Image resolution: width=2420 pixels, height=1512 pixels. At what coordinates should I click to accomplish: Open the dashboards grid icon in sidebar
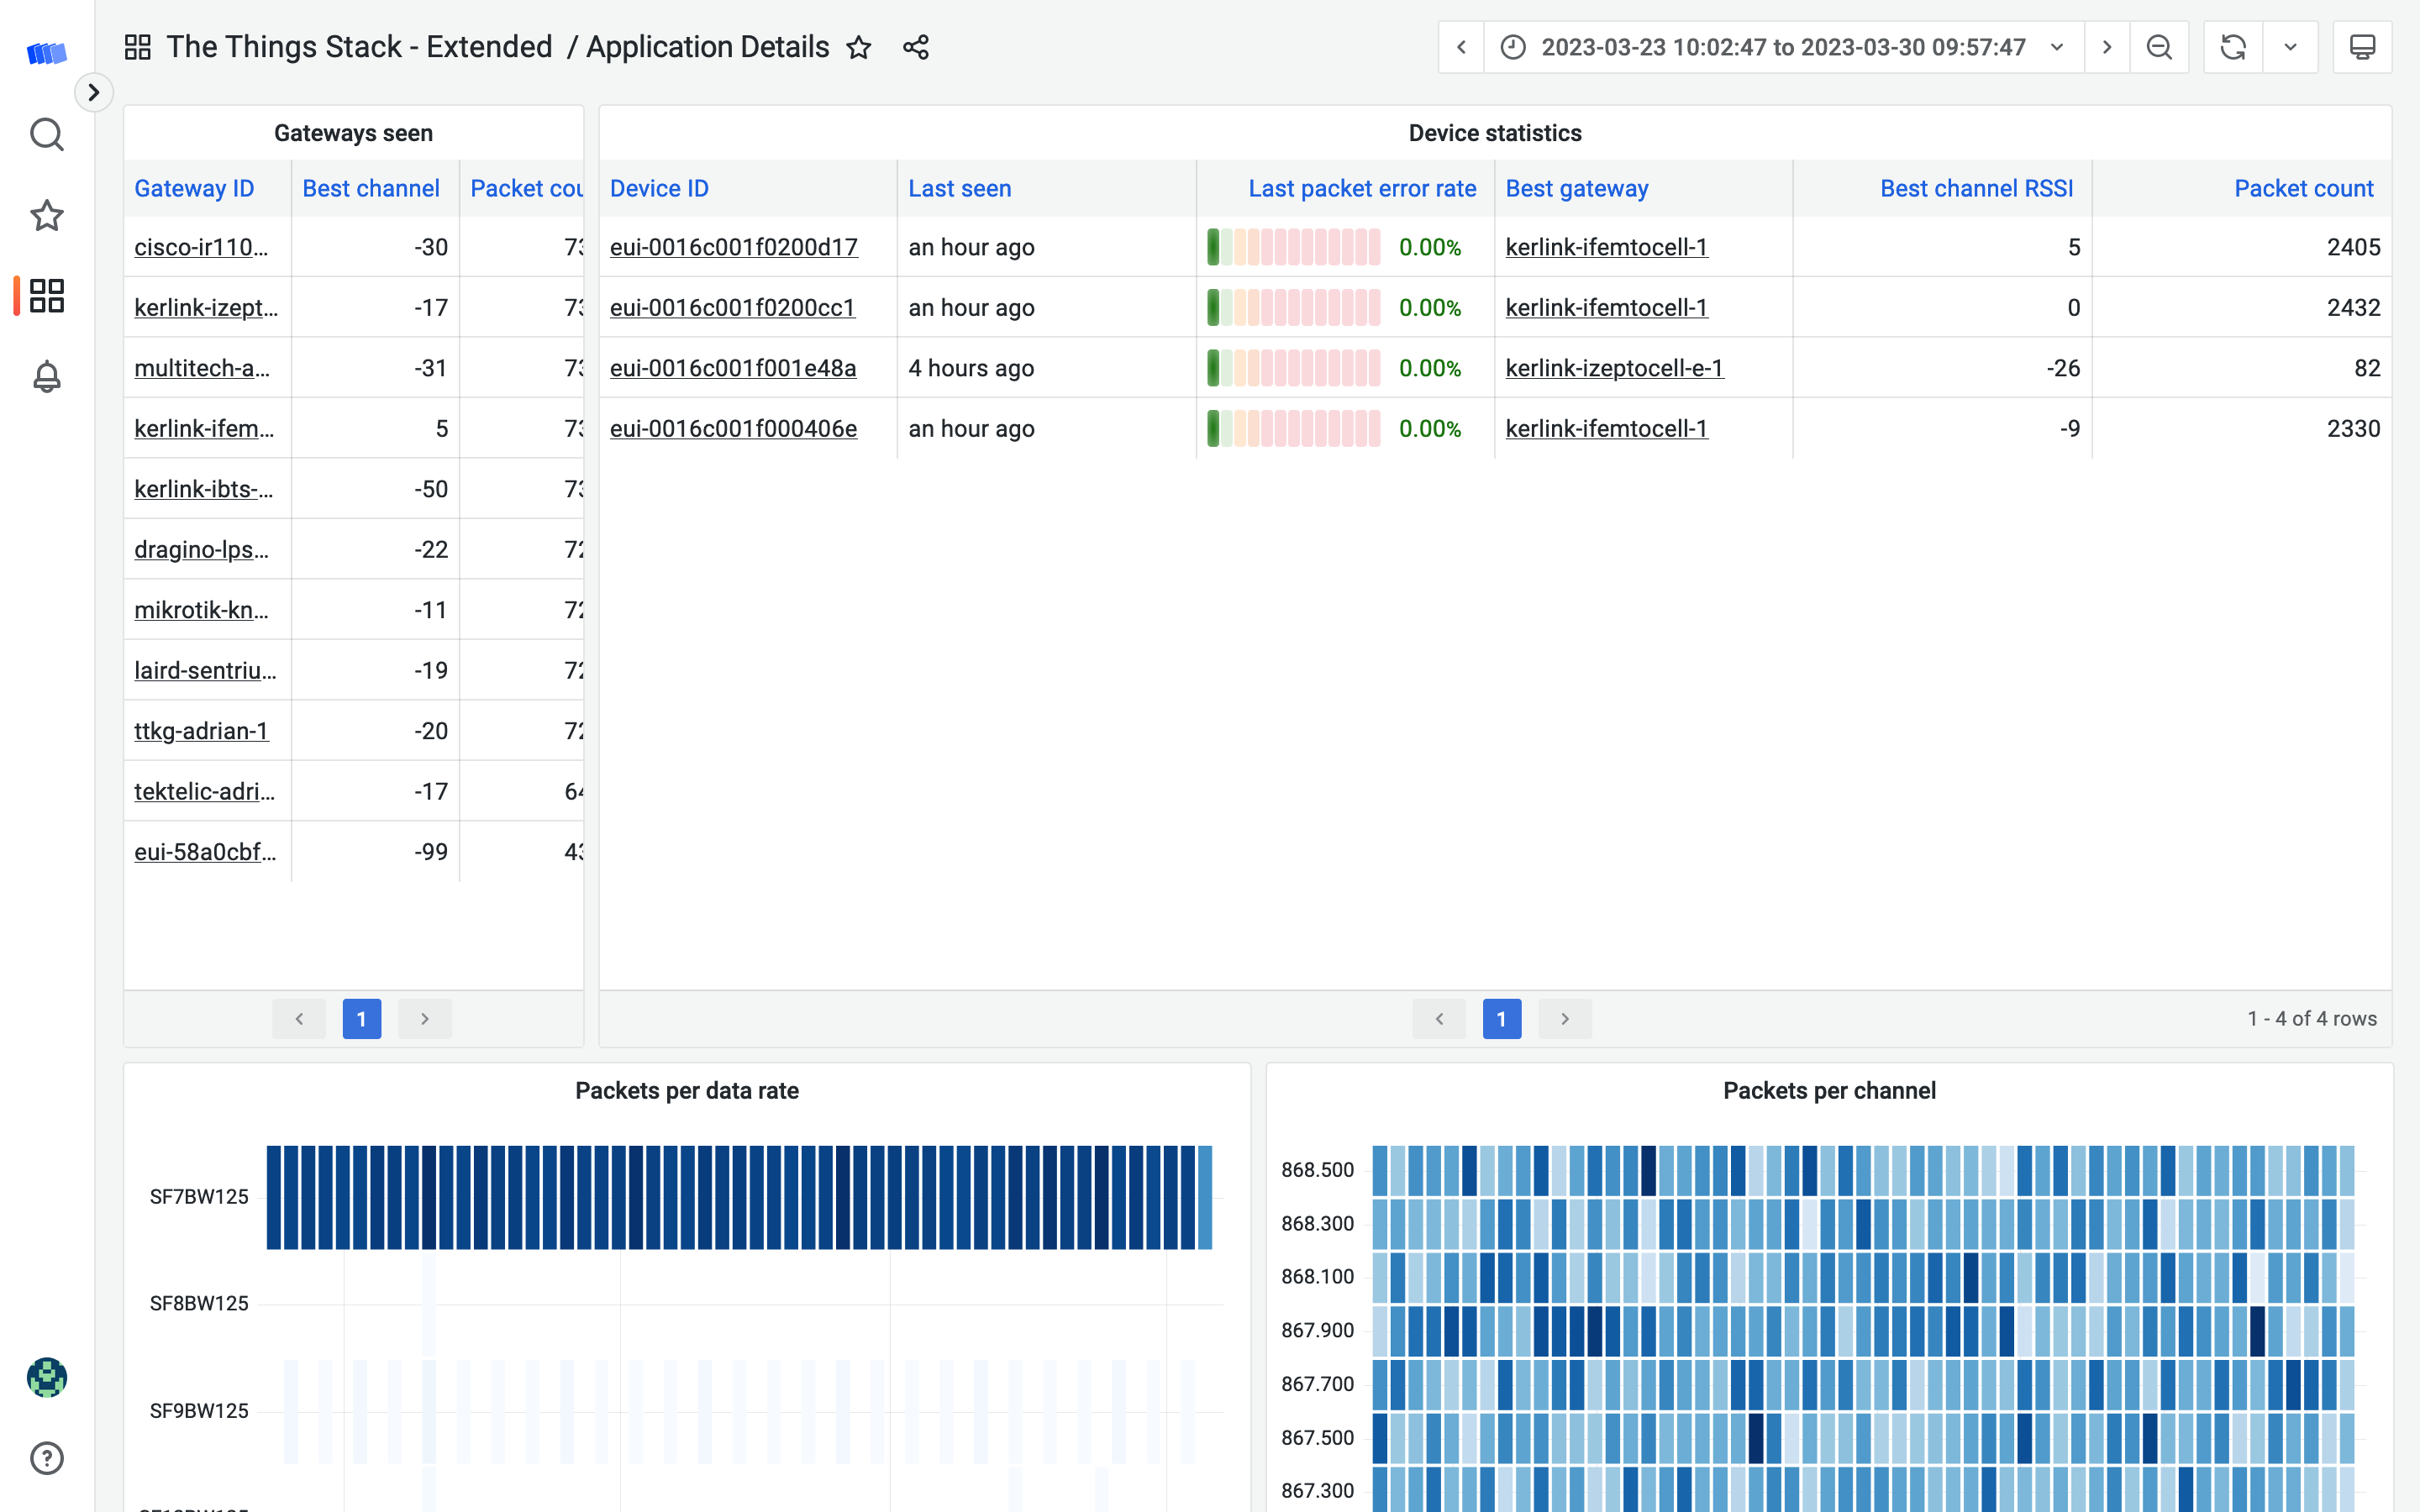click(x=46, y=296)
